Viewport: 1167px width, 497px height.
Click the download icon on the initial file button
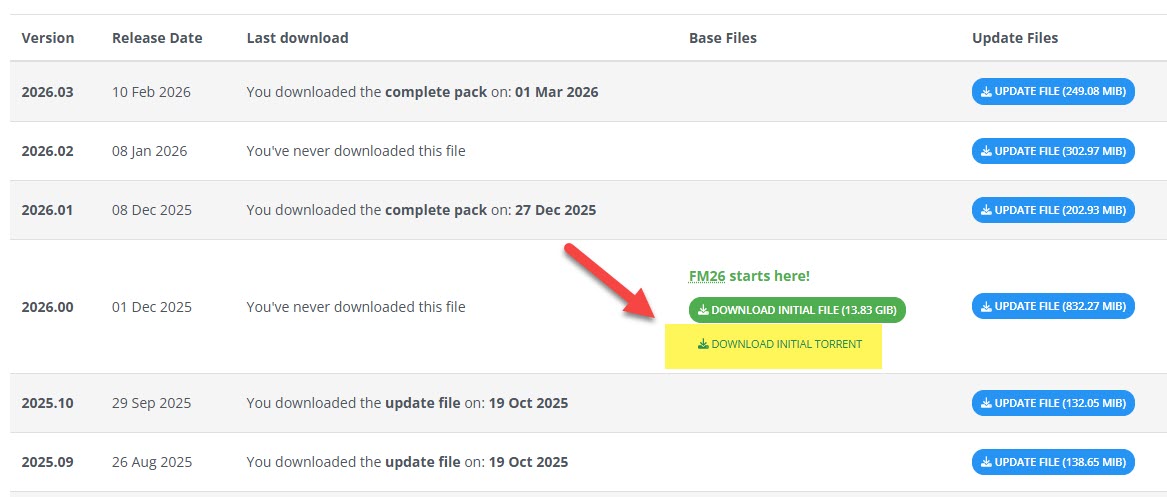click(705, 310)
